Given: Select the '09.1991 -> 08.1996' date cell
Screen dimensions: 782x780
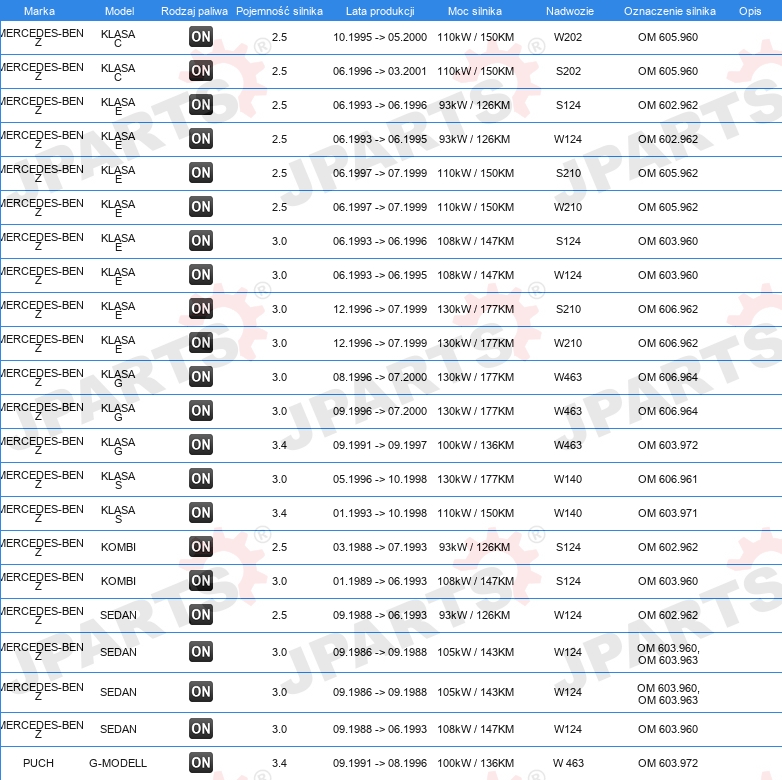Looking at the screenshot, I should (x=380, y=763).
